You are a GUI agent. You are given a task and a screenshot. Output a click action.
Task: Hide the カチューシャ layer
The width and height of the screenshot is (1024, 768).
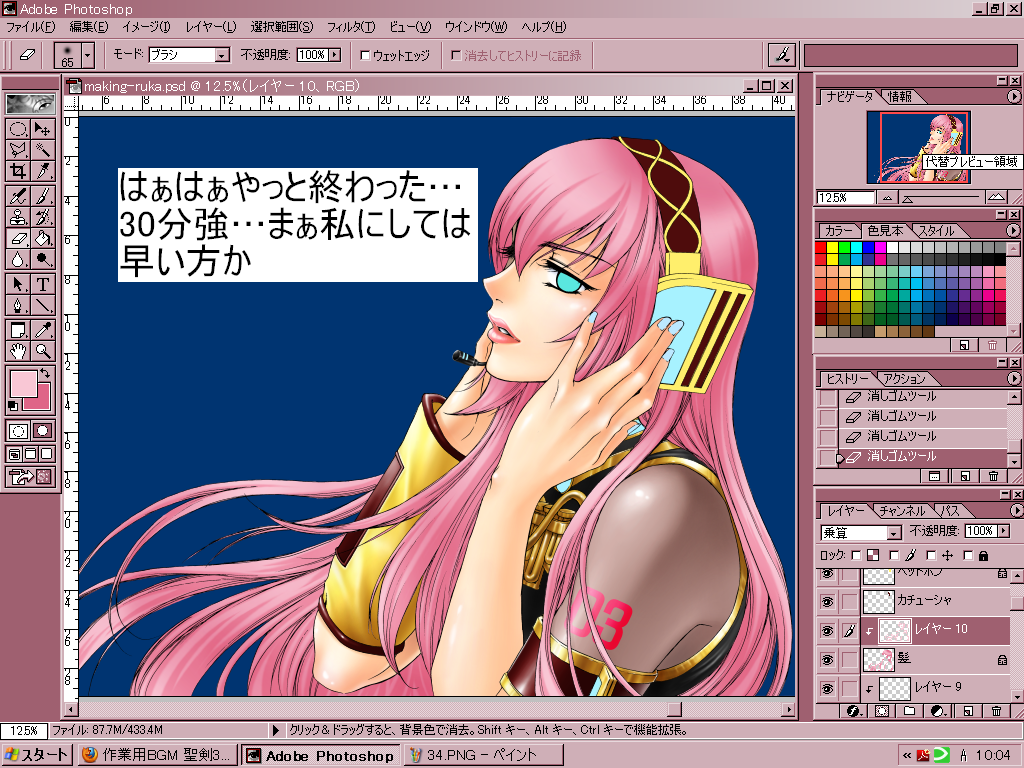pyautogui.click(x=827, y=601)
